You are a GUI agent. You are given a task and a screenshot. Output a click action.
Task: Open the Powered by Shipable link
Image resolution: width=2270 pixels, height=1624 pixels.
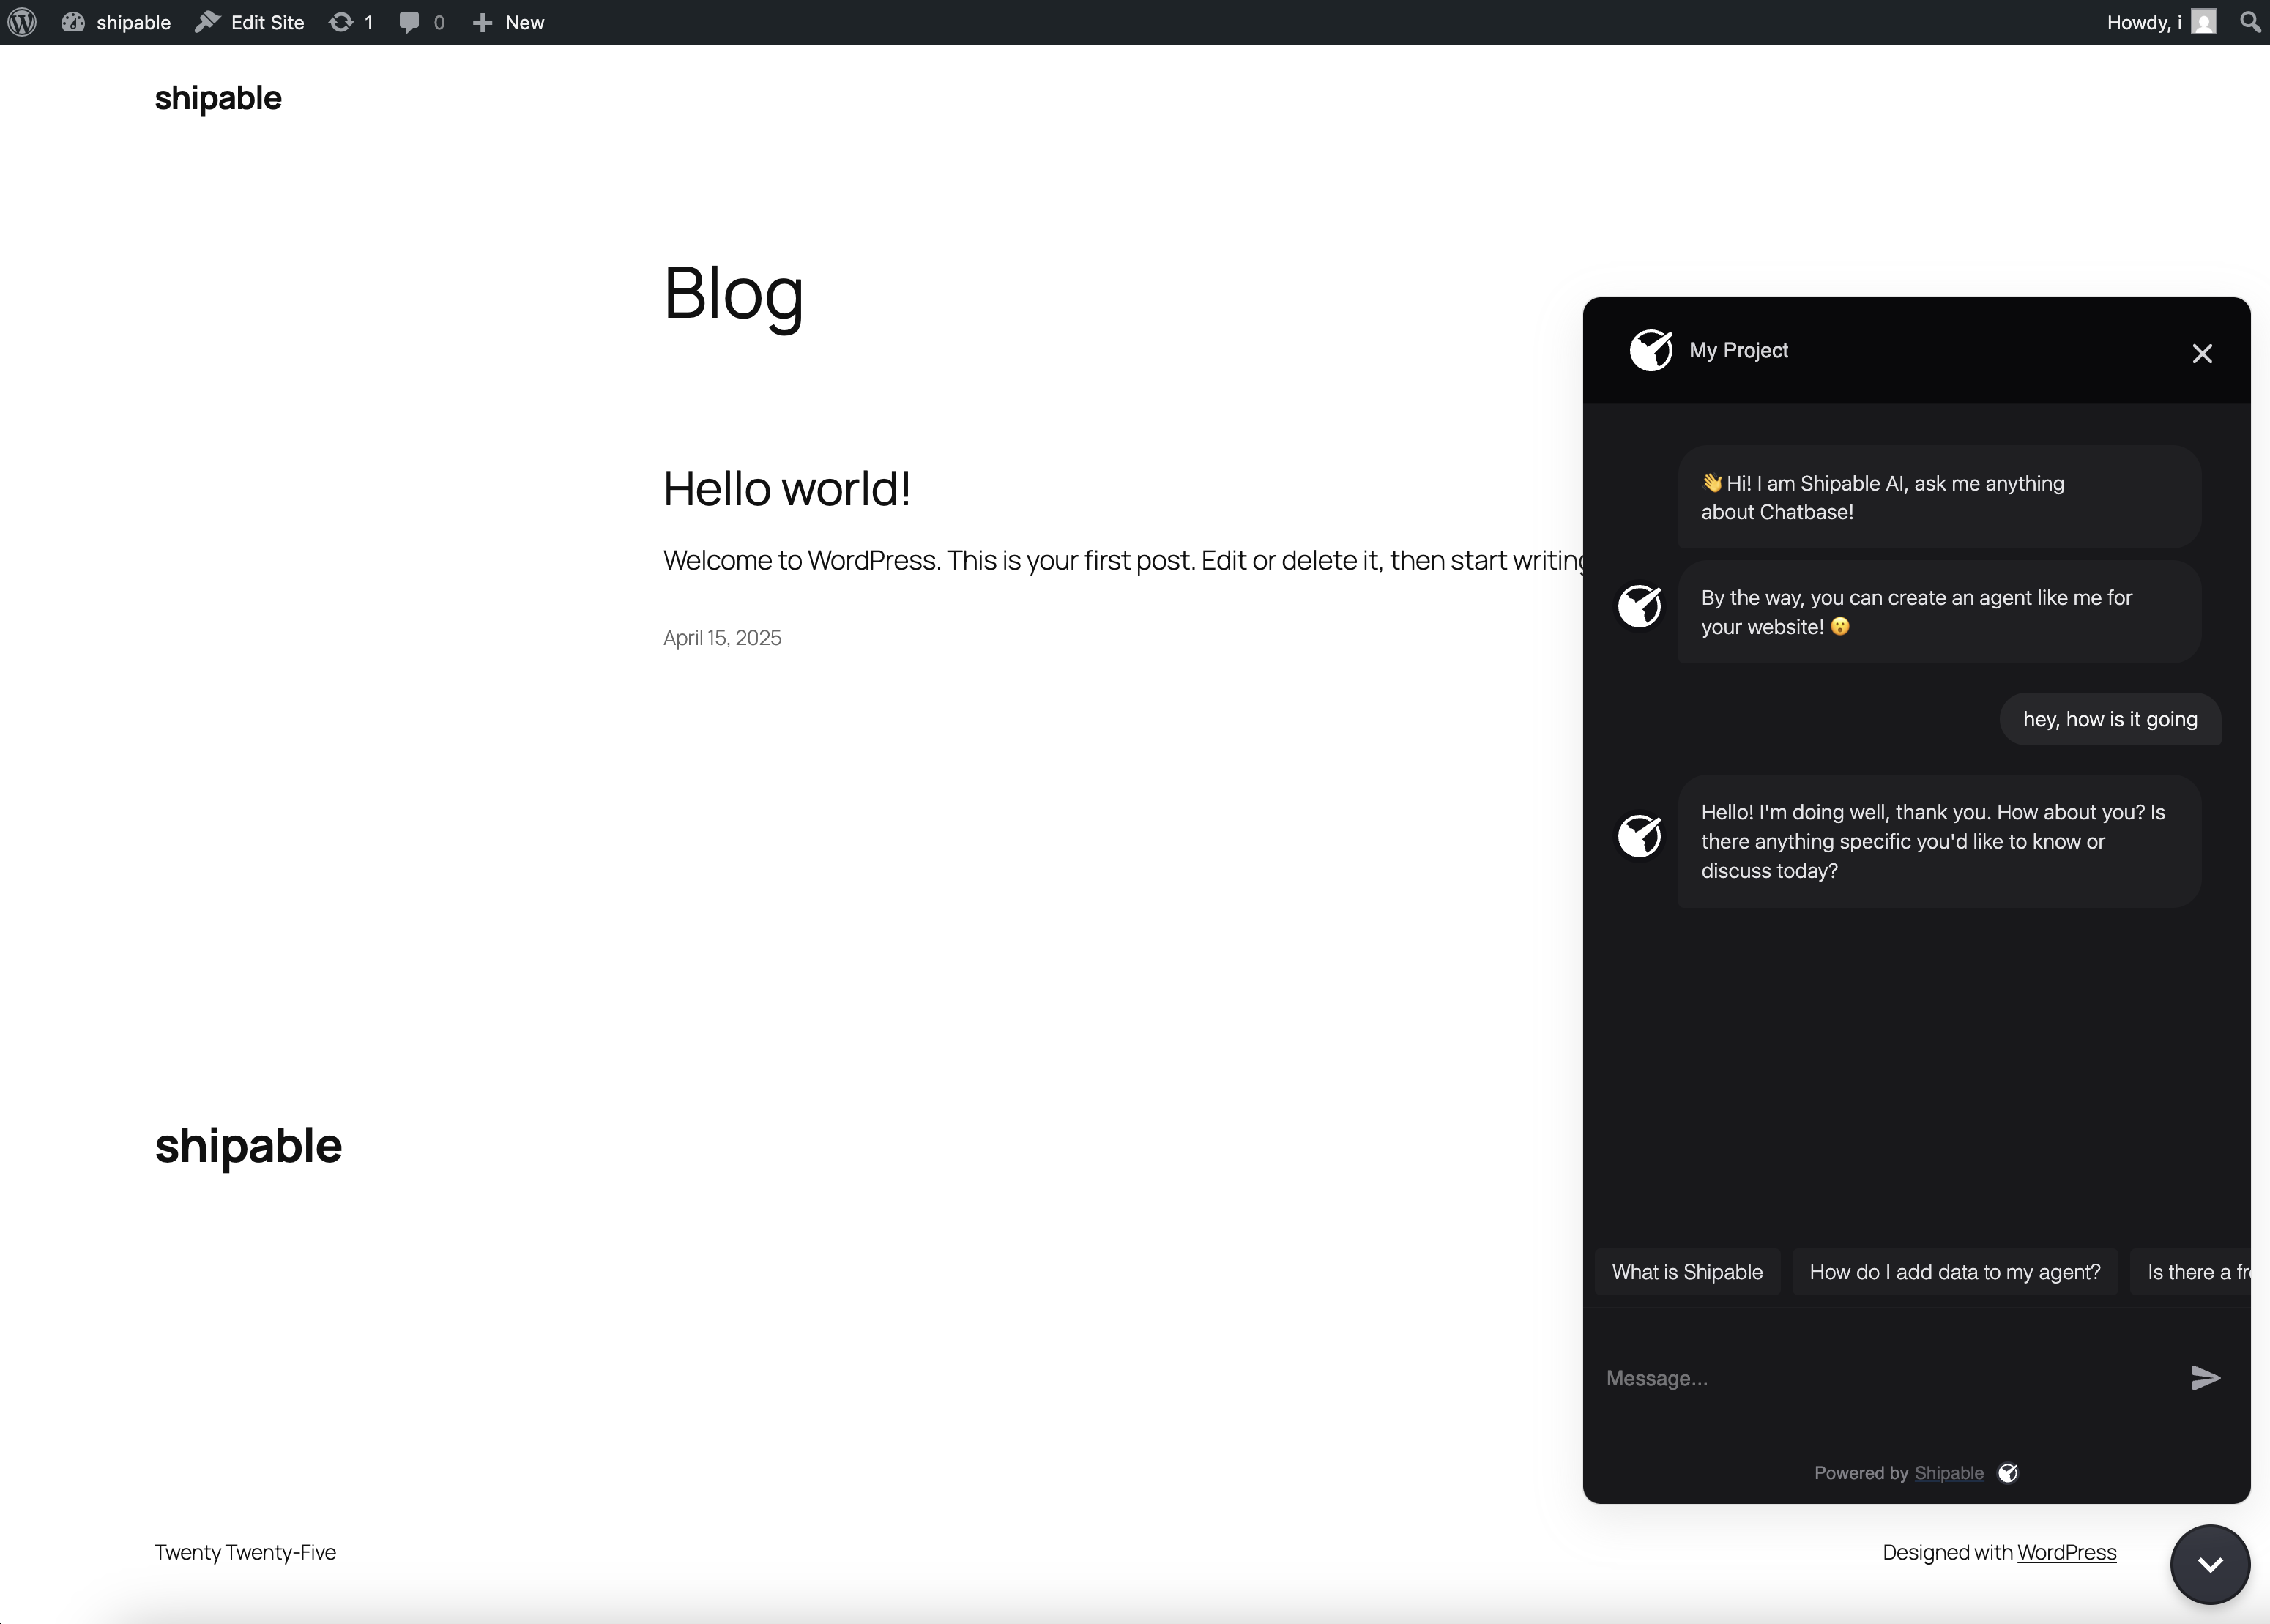pos(1949,1473)
